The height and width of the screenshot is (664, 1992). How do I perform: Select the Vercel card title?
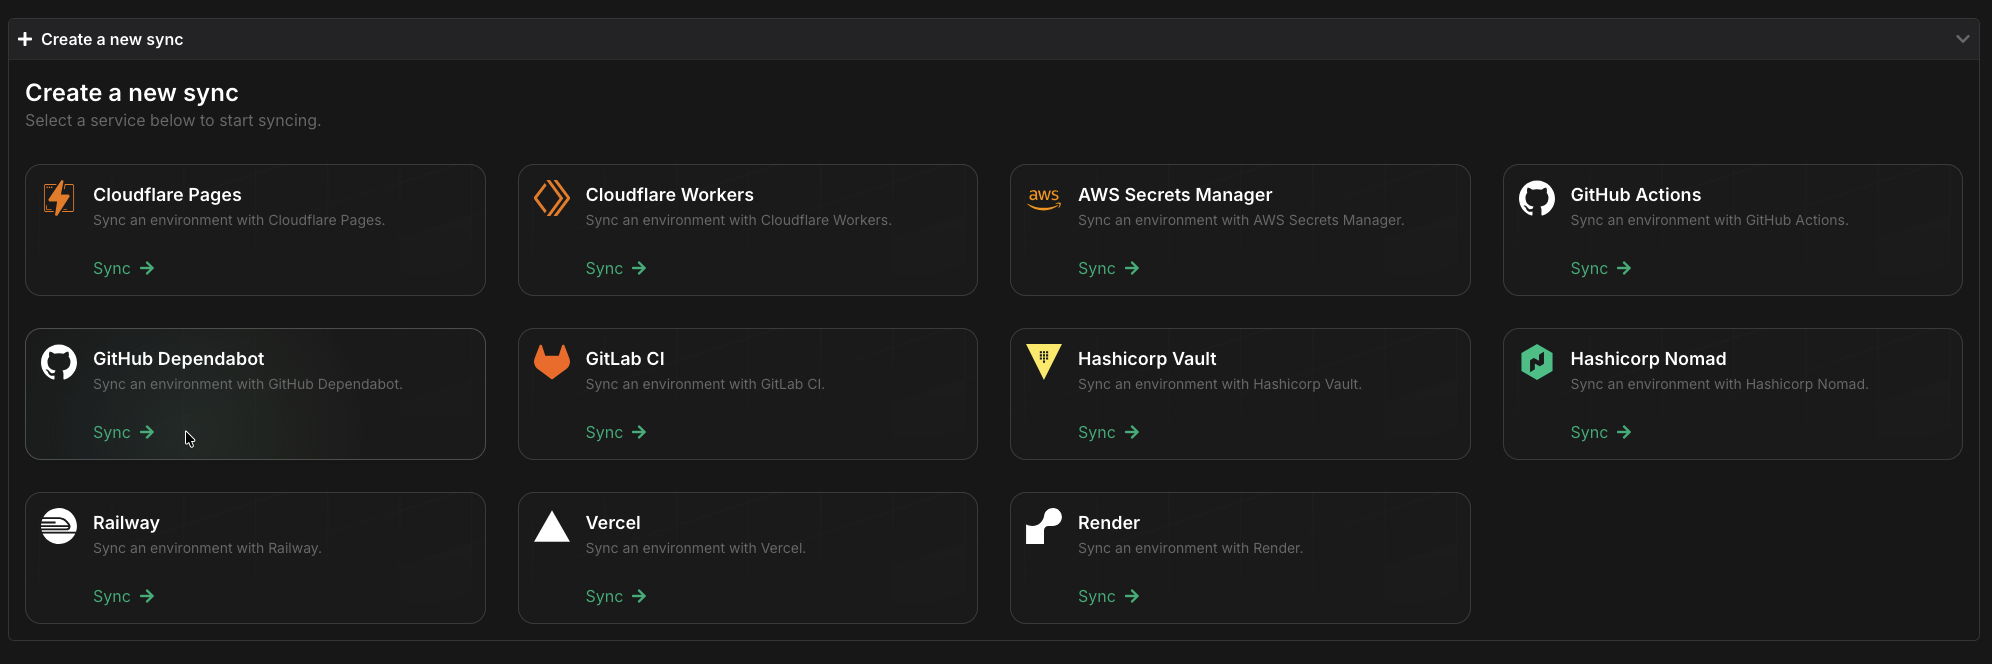[x=613, y=523]
